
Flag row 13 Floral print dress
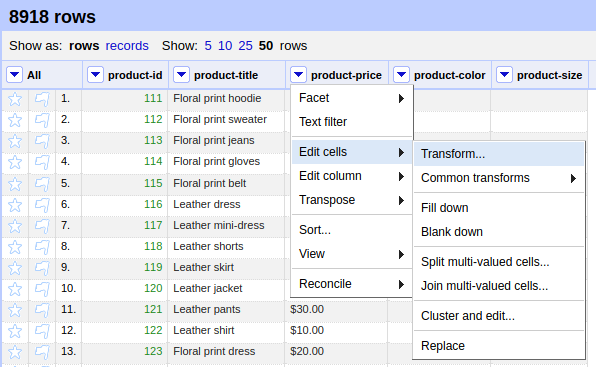(42, 353)
